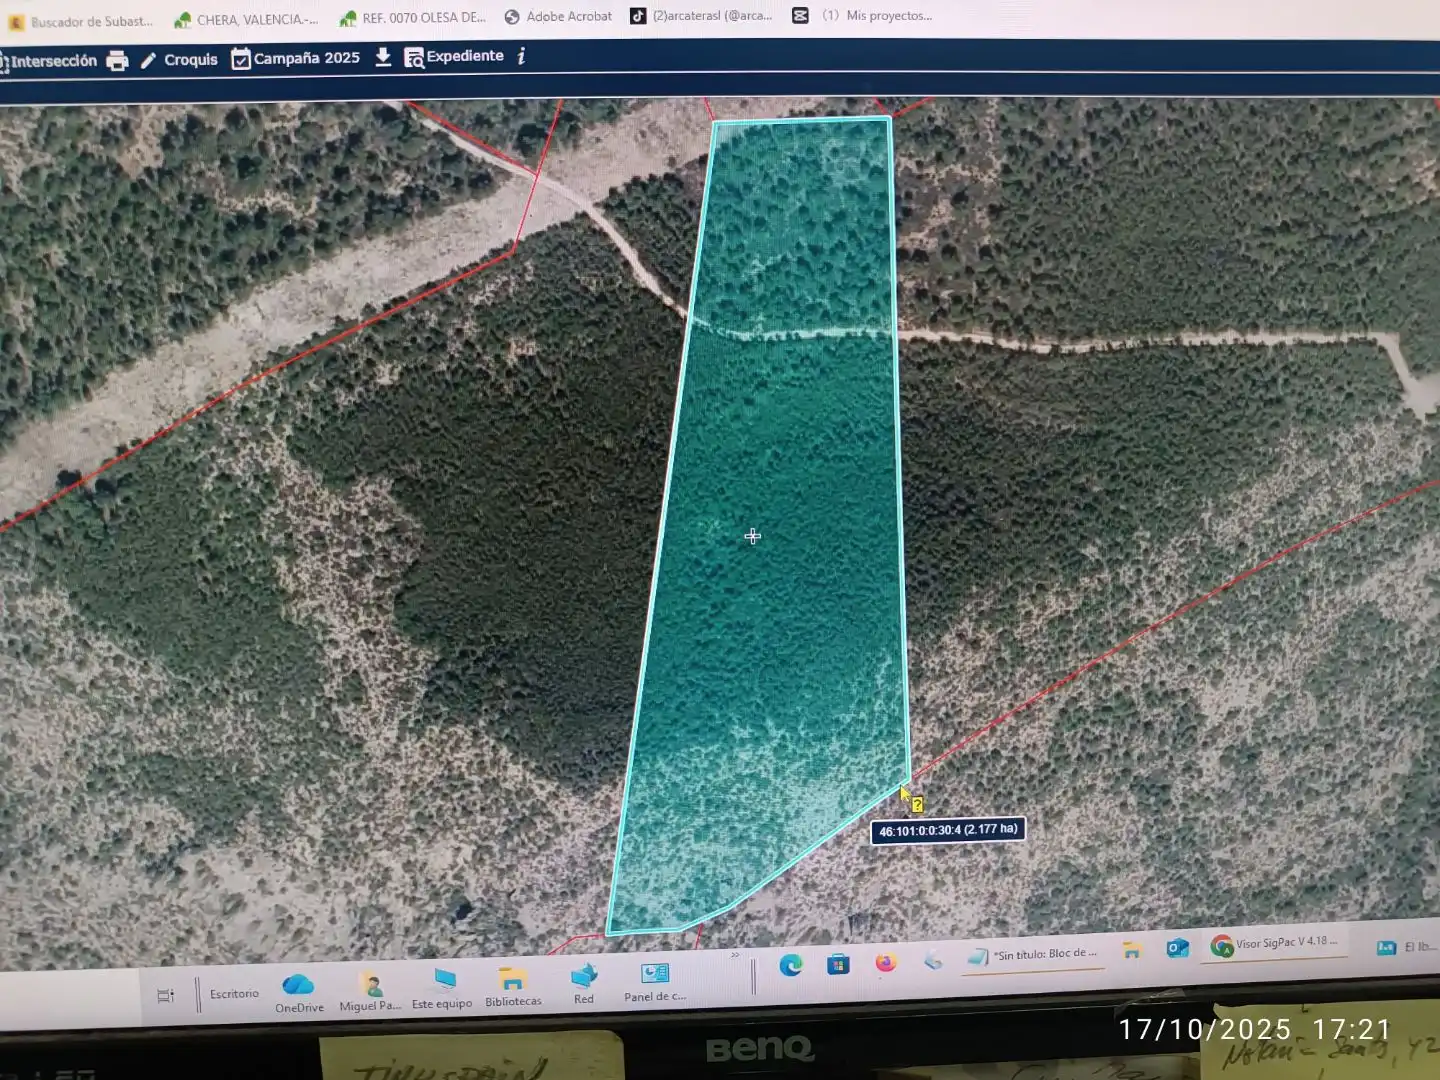Open the Buscador de Subast... bookmark
The height and width of the screenshot is (1080, 1440).
click(x=81, y=21)
